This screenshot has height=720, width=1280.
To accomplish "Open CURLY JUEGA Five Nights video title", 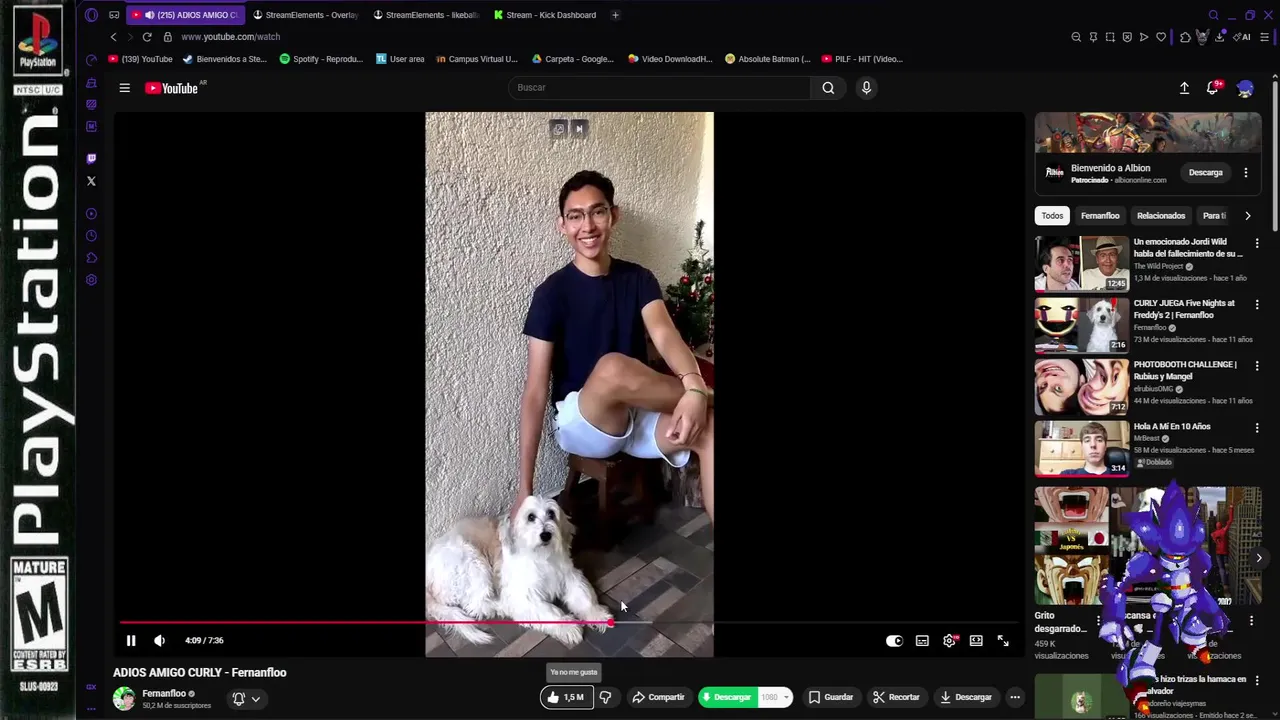I will pyautogui.click(x=1184, y=309).
